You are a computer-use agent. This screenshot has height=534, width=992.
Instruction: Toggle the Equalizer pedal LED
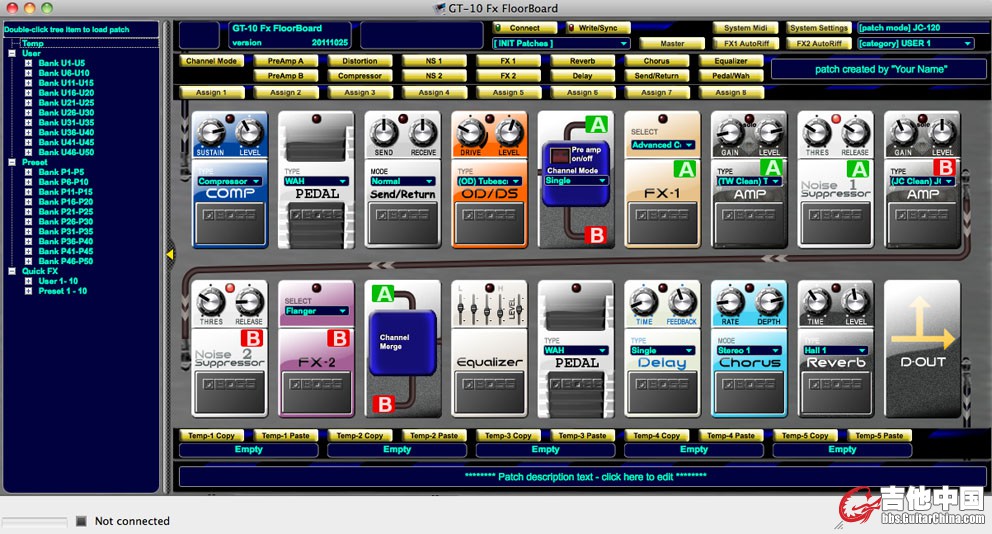[489, 288]
